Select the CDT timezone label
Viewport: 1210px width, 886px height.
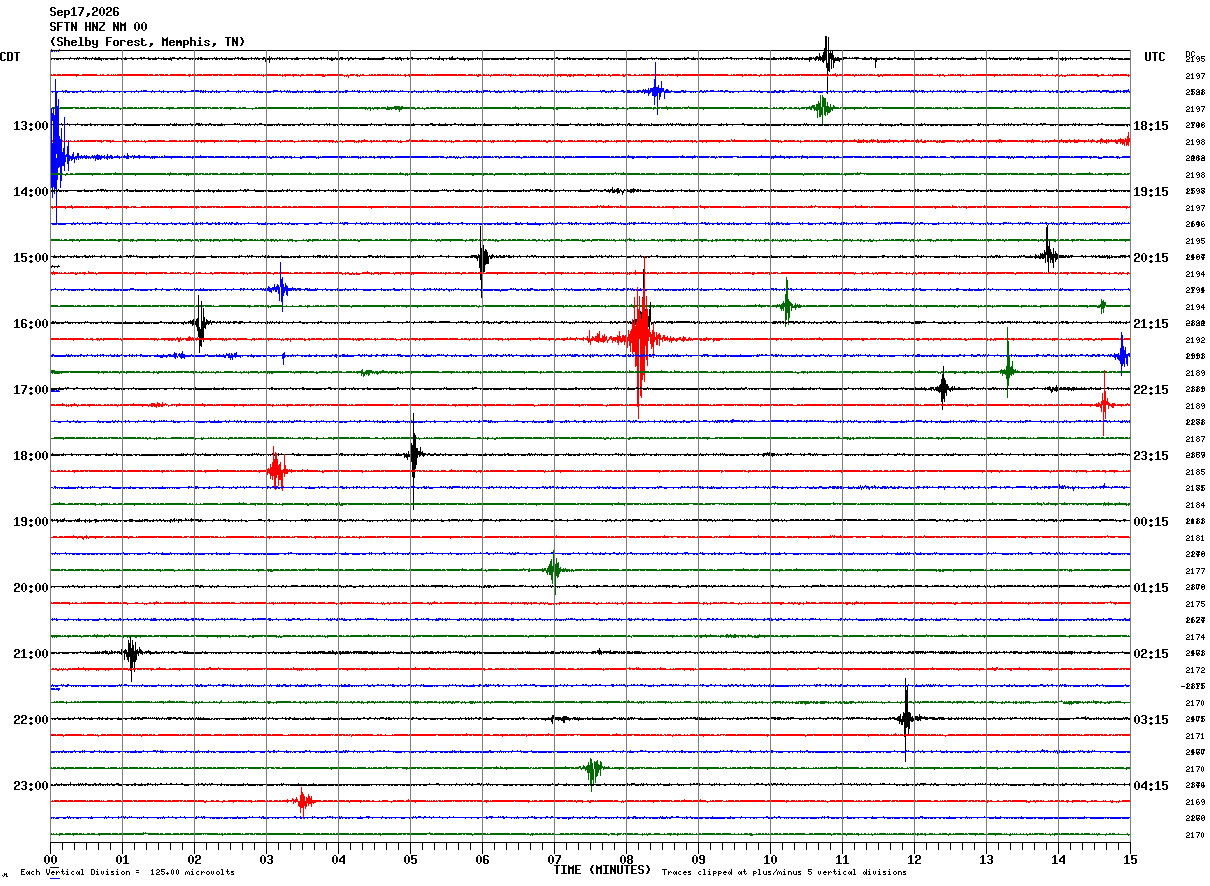pos(10,57)
